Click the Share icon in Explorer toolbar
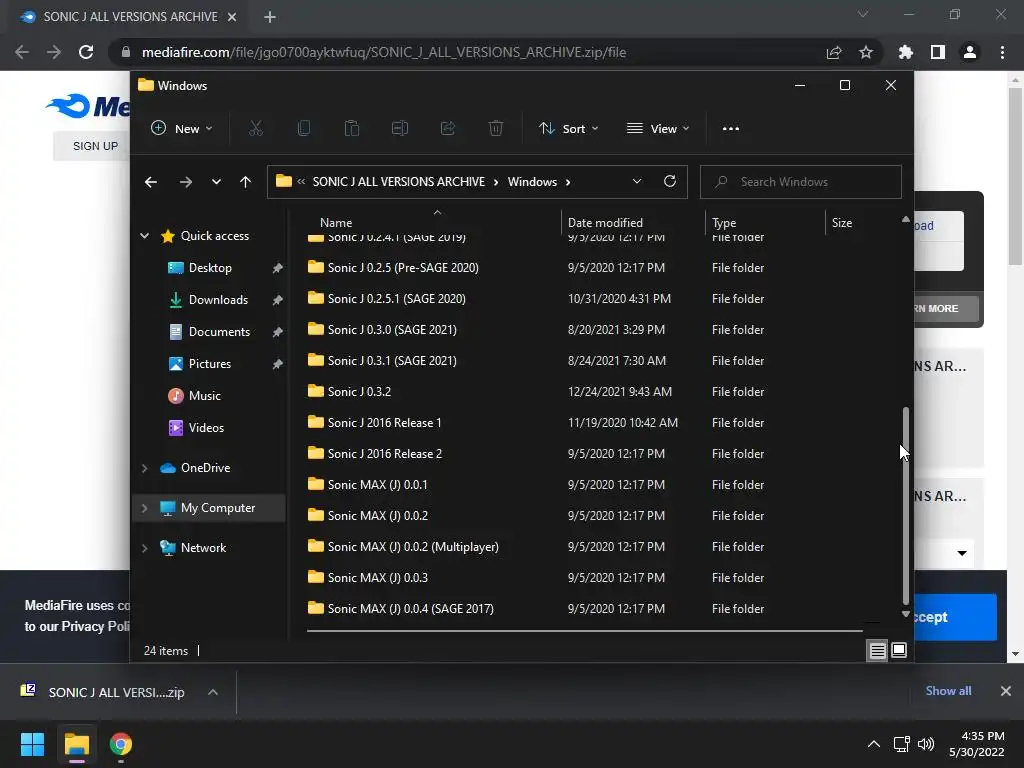 (448, 129)
